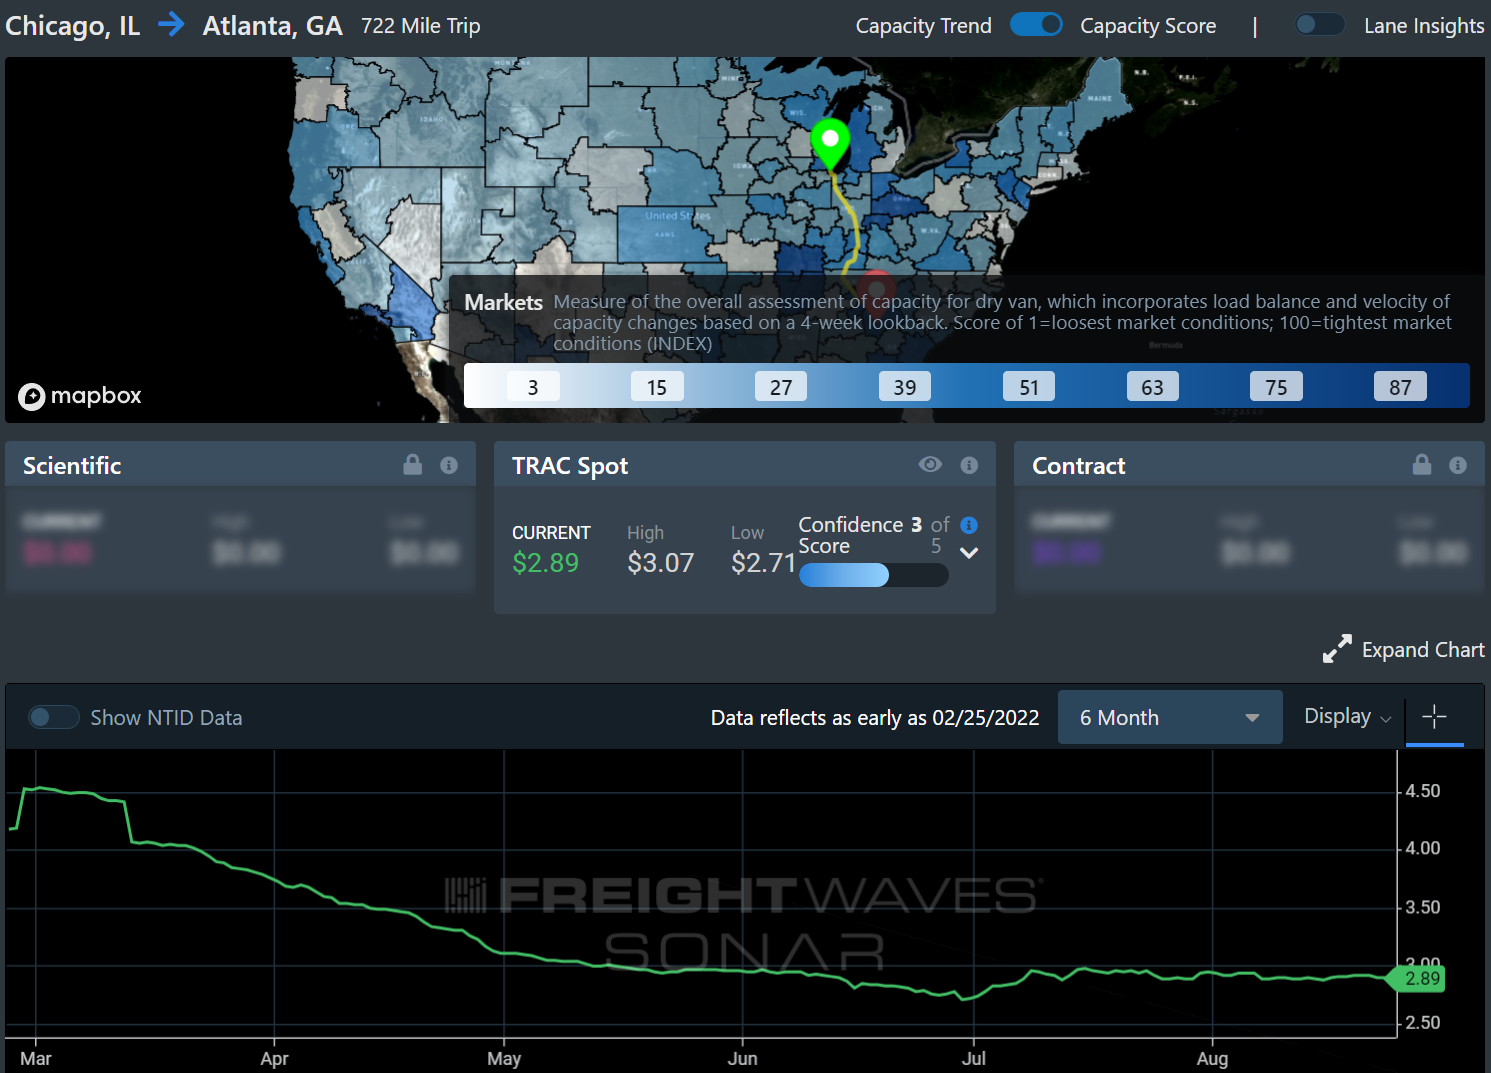The width and height of the screenshot is (1491, 1073).
Task: Click the lock icon on Scientific panel
Action: point(412,464)
